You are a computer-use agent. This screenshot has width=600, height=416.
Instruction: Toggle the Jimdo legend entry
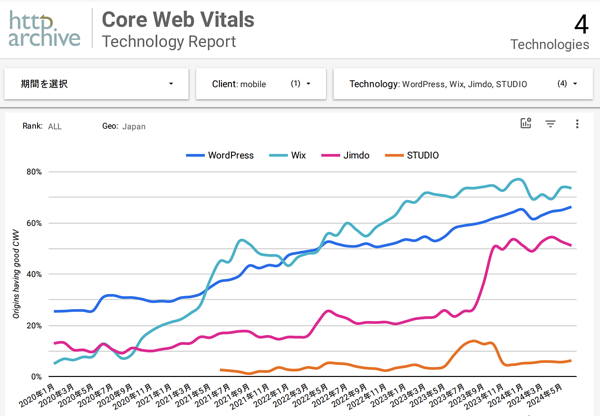pyautogui.click(x=345, y=155)
